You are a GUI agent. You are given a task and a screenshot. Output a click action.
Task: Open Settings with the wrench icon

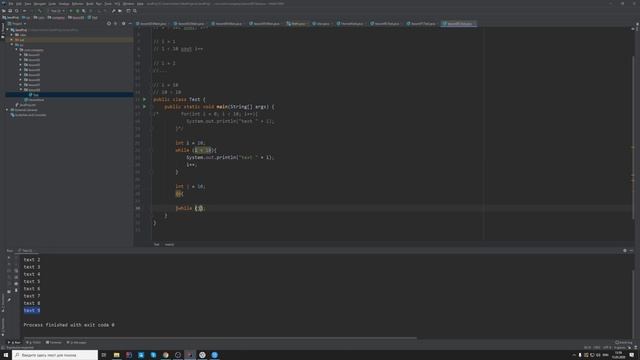click(x=113, y=11)
